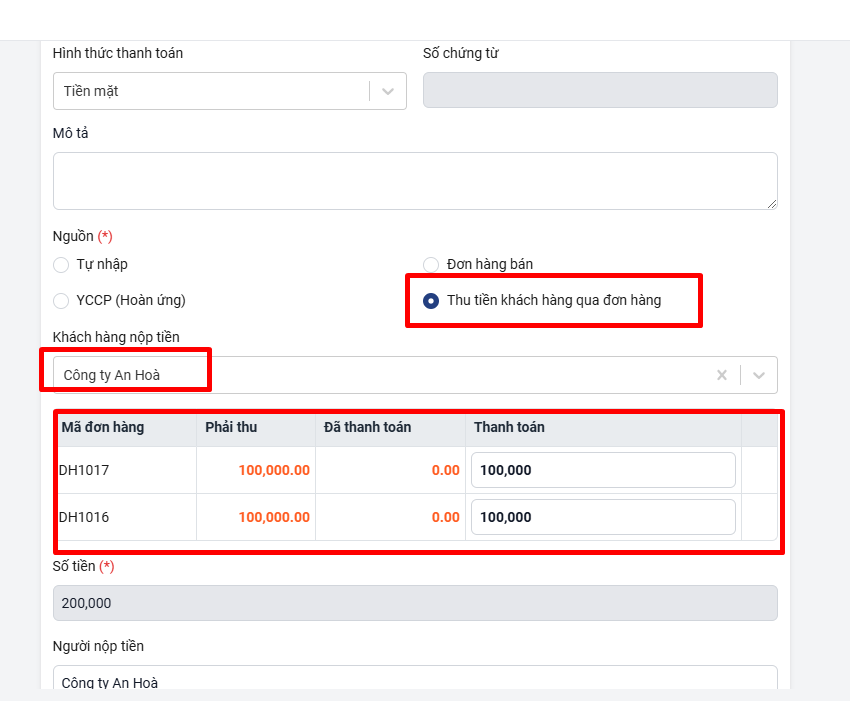Focus the Người nộp tiền input
The width and height of the screenshot is (850, 701).
click(x=414, y=681)
